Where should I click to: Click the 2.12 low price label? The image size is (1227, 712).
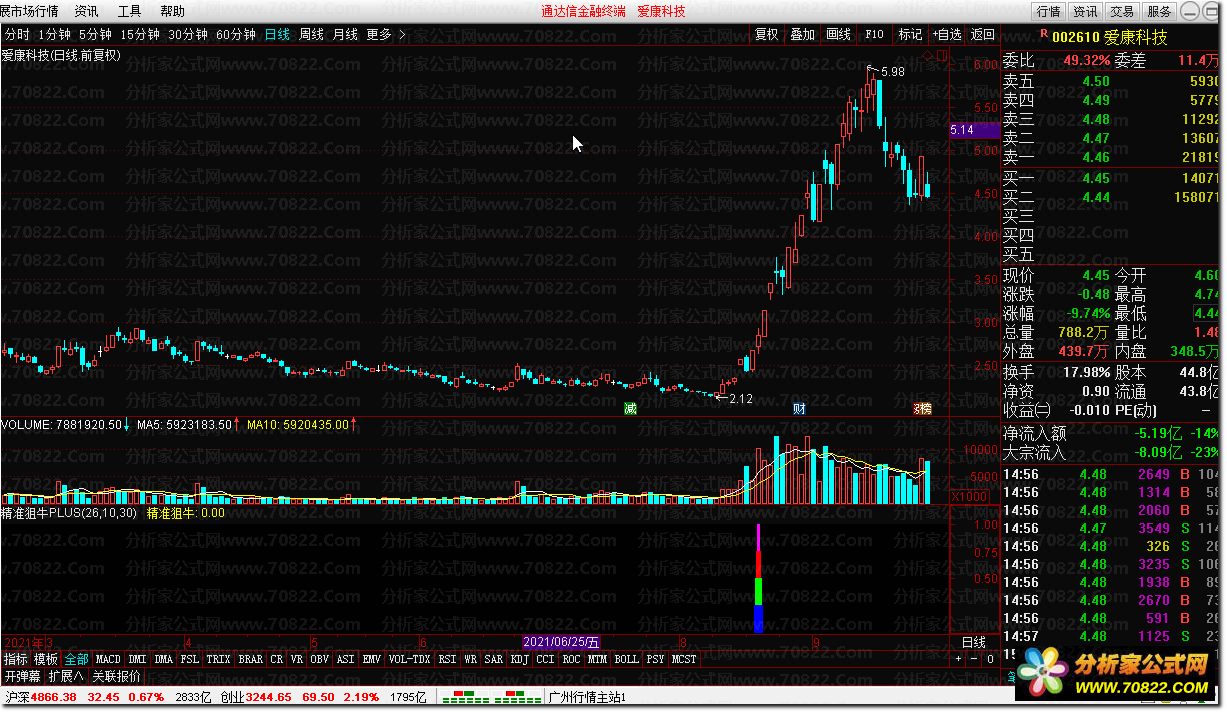pos(740,399)
